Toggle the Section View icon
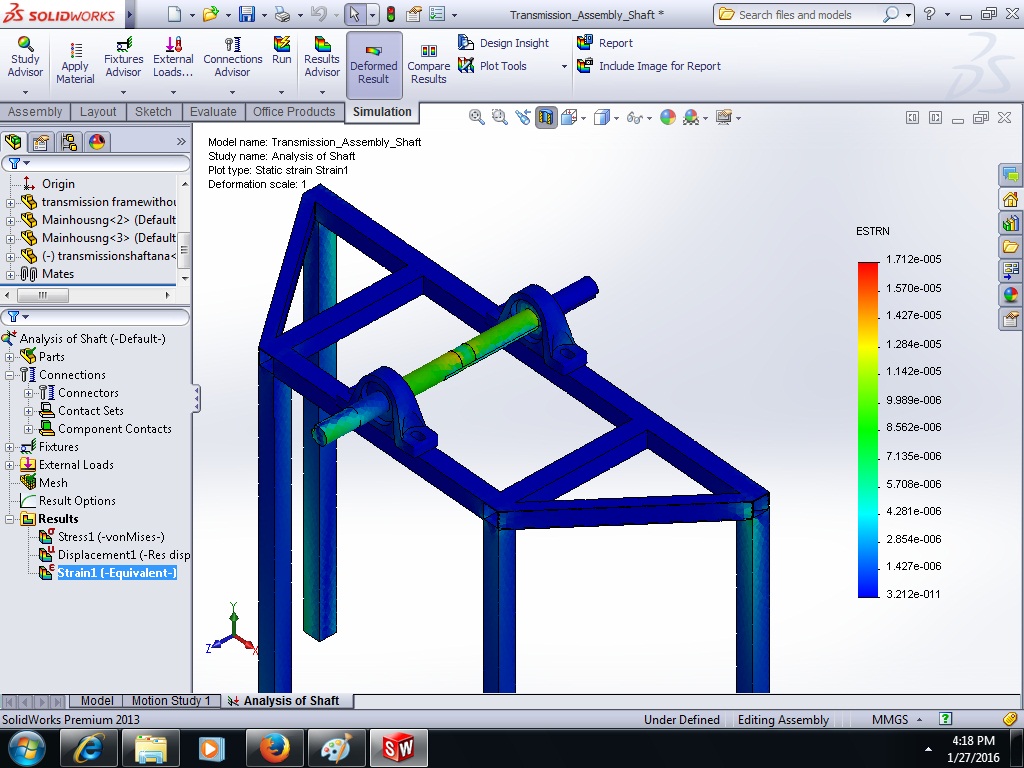 pyautogui.click(x=546, y=118)
